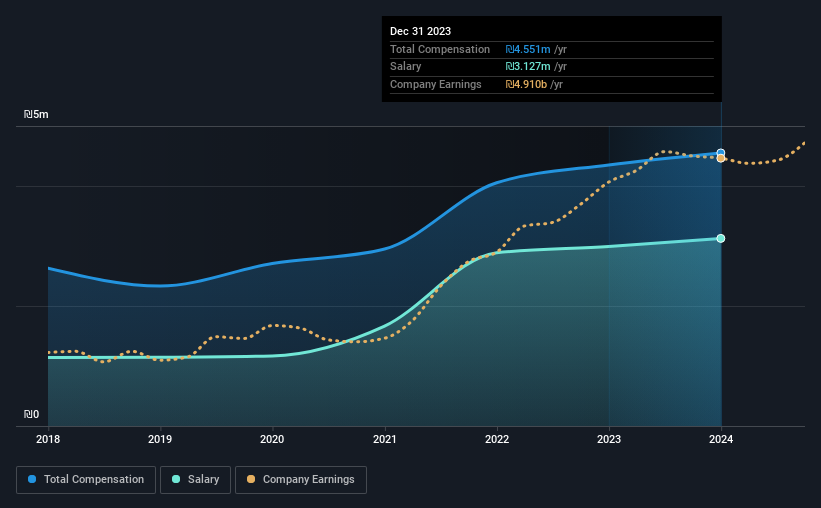Viewport: 821px width, 508px height.
Task: Click the ₪4.551m total compensation value
Action: pyautogui.click(x=528, y=49)
